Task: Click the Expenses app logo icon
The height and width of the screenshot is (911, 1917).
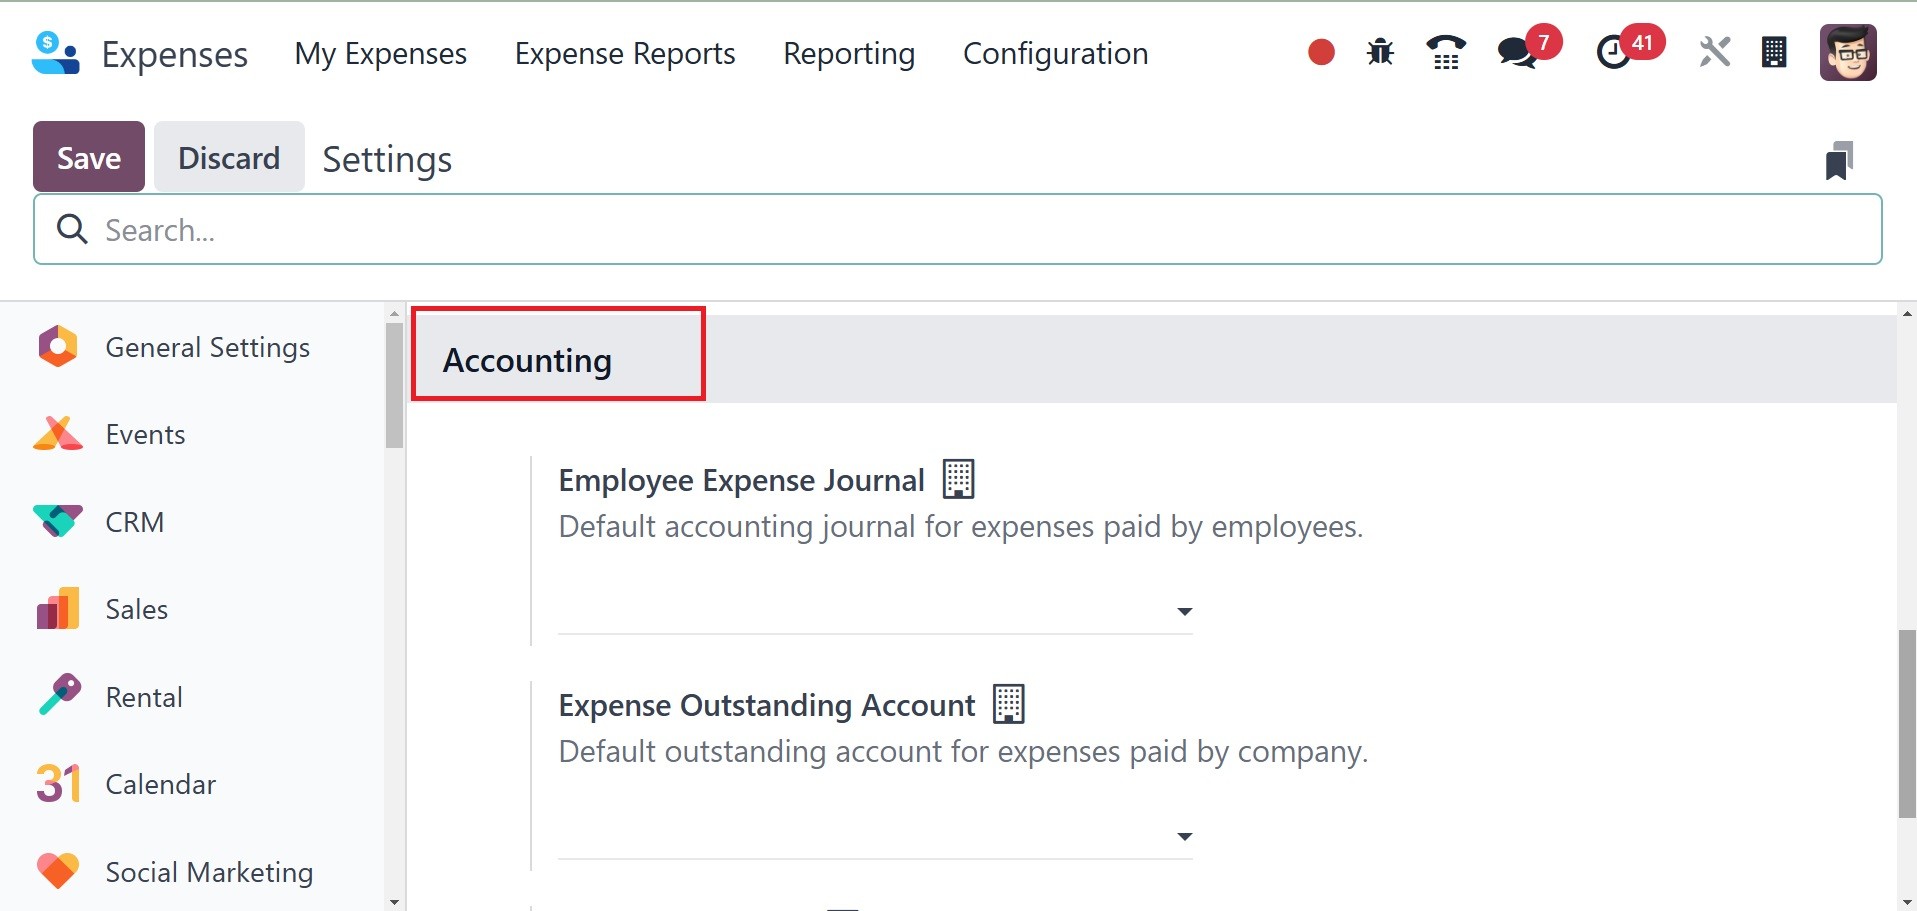Action: point(56,53)
